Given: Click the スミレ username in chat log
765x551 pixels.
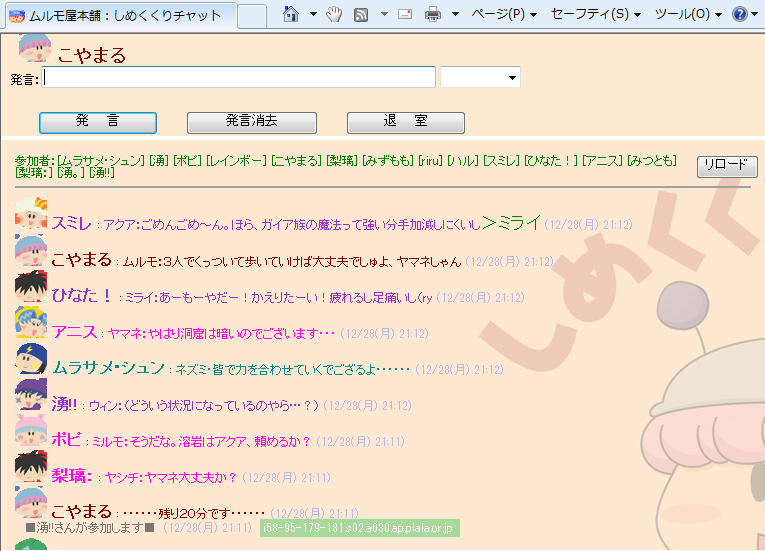Looking at the screenshot, I should (71, 224).
